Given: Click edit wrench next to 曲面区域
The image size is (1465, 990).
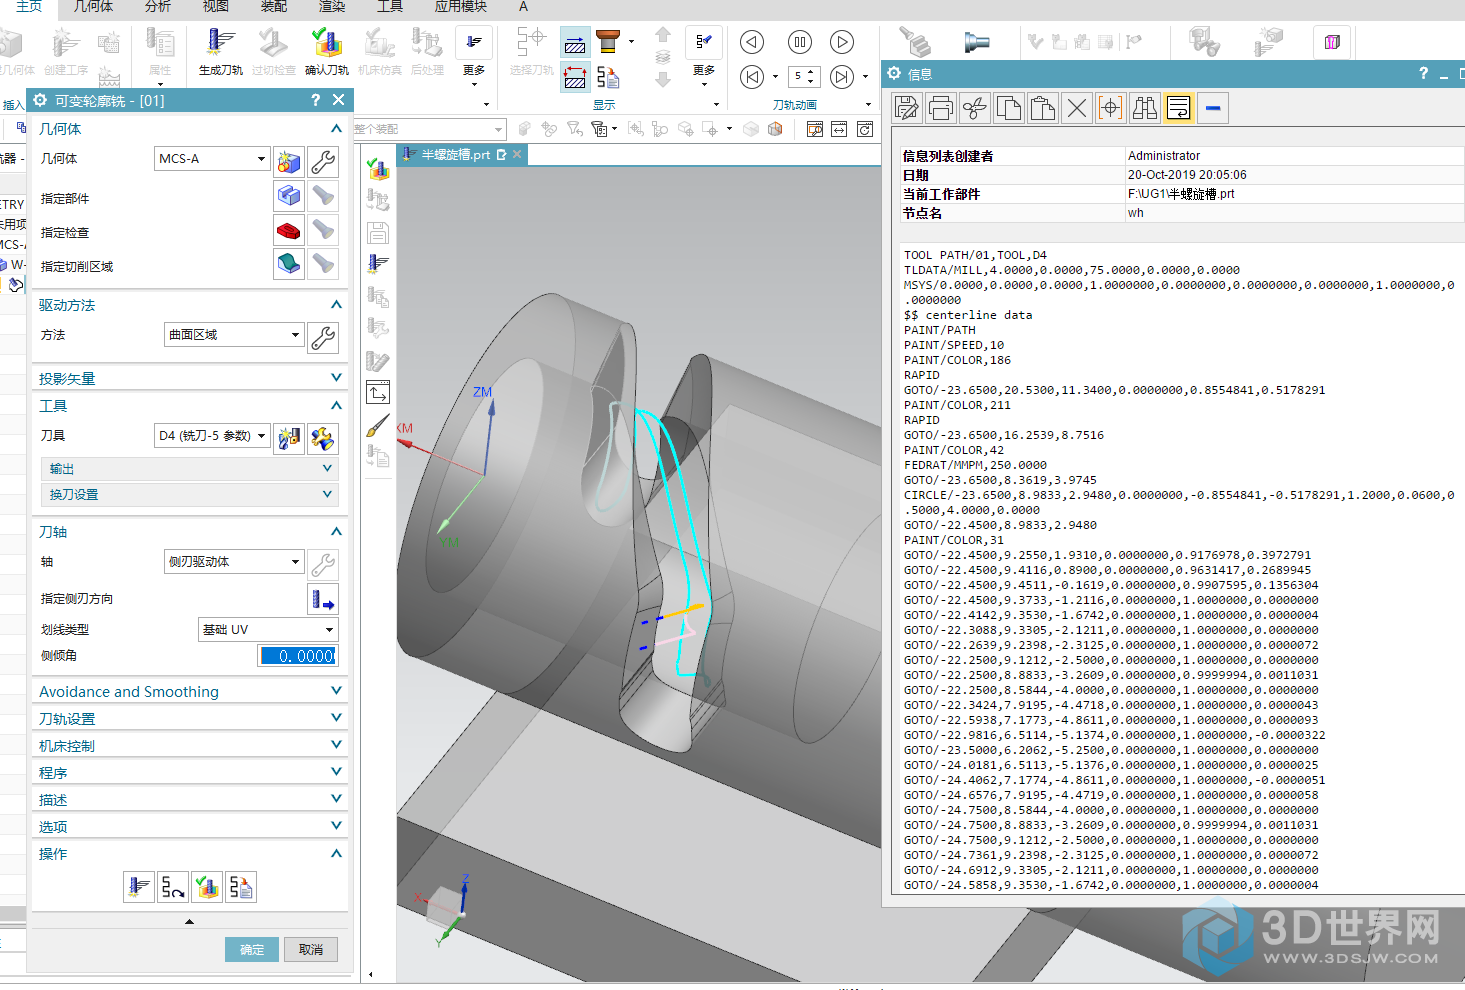Looking at the screenshot, I should coord(323,337).
